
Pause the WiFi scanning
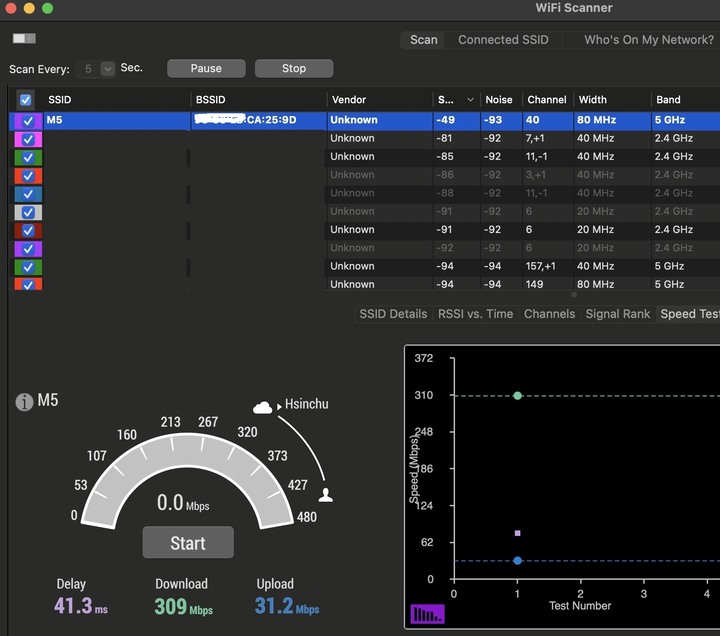[206, 68]
